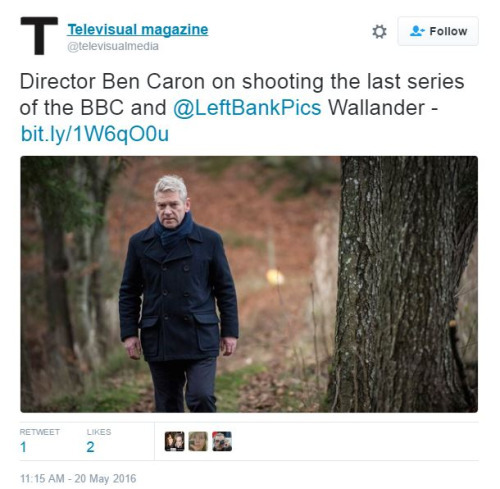This screenshot has height=489, width=500.
Task: Click the RETWEET label
Action: 40,432
